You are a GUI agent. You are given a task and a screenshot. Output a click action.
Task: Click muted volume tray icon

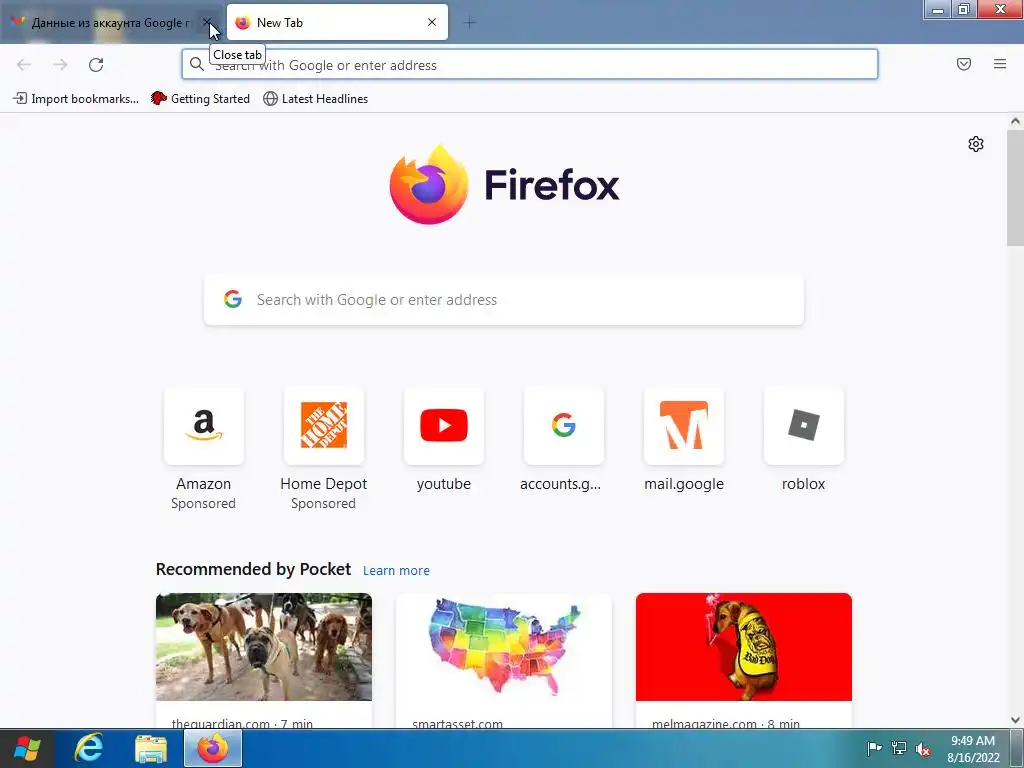click(x=923, y=748)
